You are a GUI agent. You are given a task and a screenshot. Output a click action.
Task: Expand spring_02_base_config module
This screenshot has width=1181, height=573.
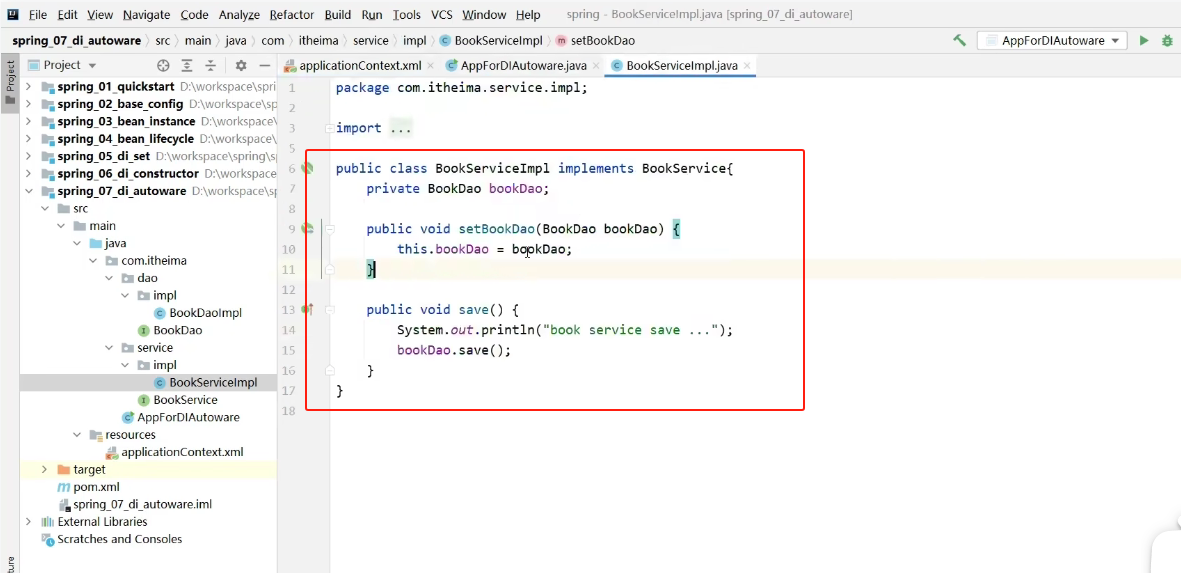point(29,104)
